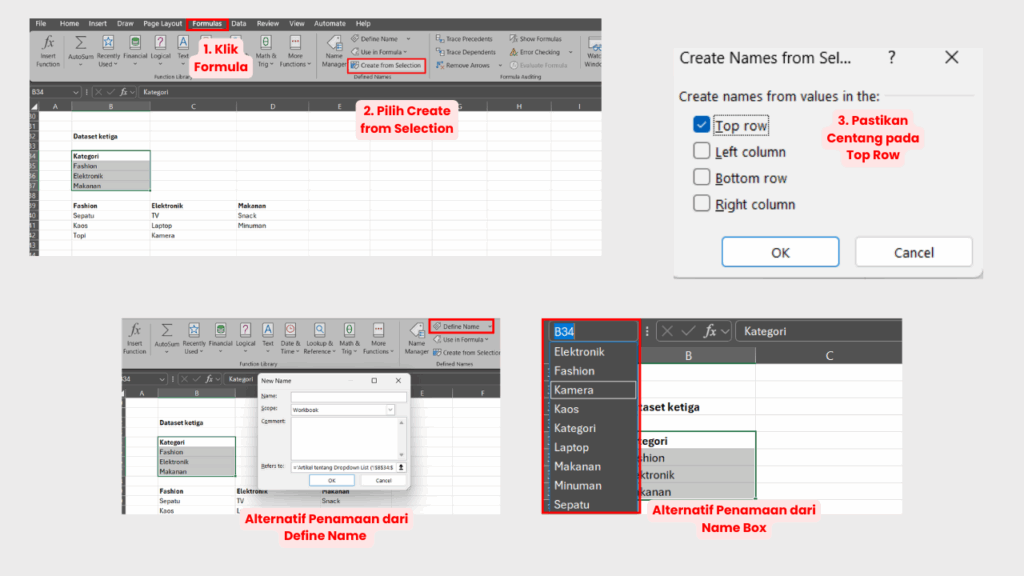This screenshot has height=576, width=1024.
Task: Click the Name field in New Name dialog
Action: pos(348,397)
